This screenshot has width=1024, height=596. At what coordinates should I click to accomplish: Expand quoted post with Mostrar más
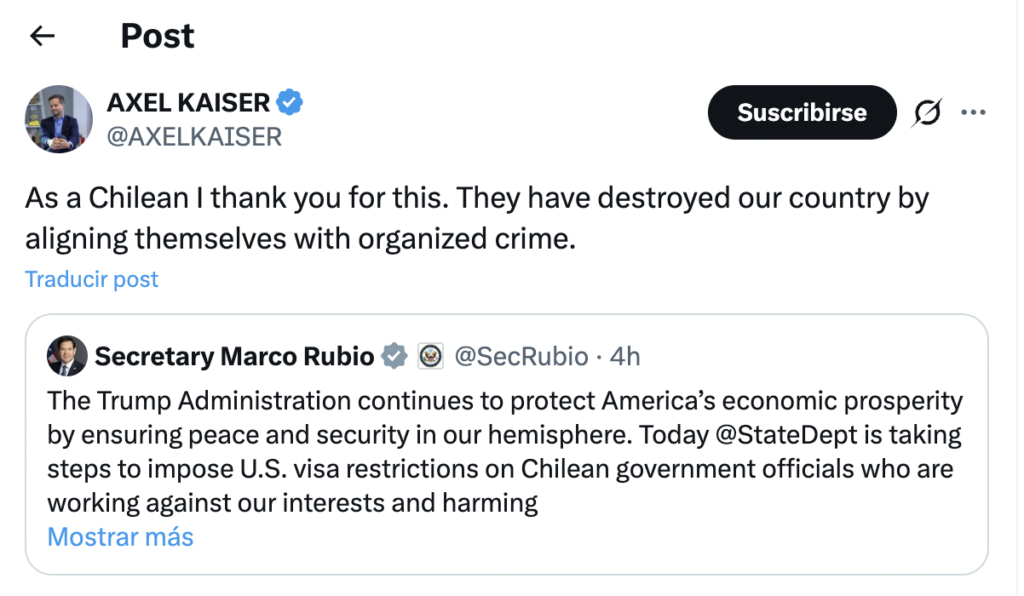tap(120, 537)
